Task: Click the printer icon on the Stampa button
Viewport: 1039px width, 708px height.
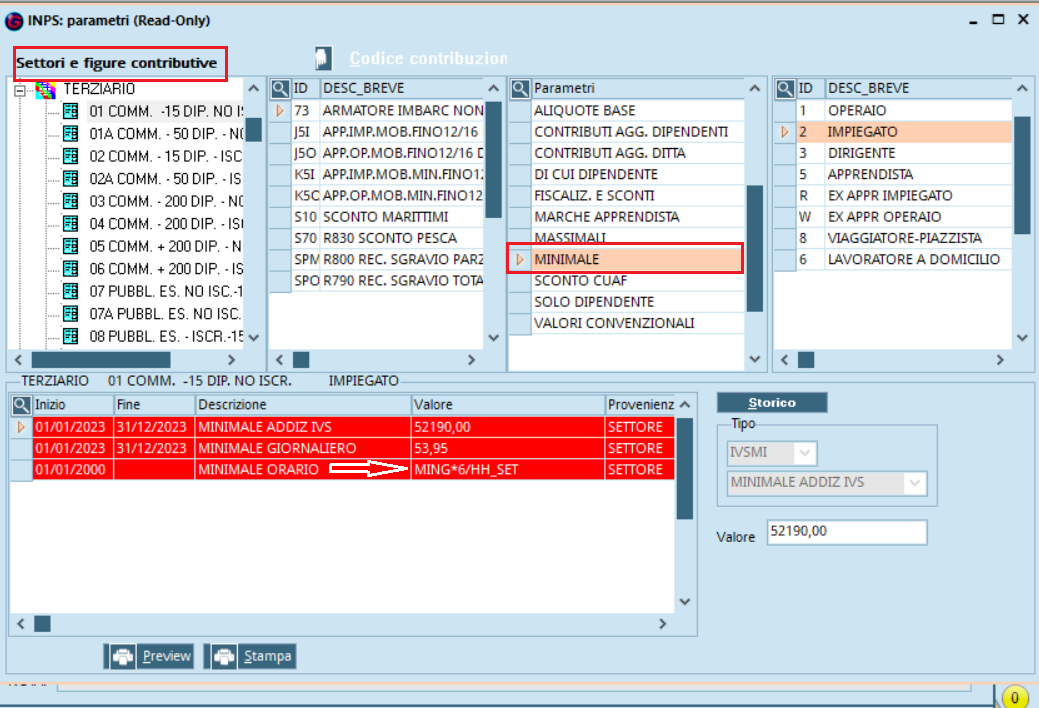Action: pyautogui.click(x=224, y=656)
